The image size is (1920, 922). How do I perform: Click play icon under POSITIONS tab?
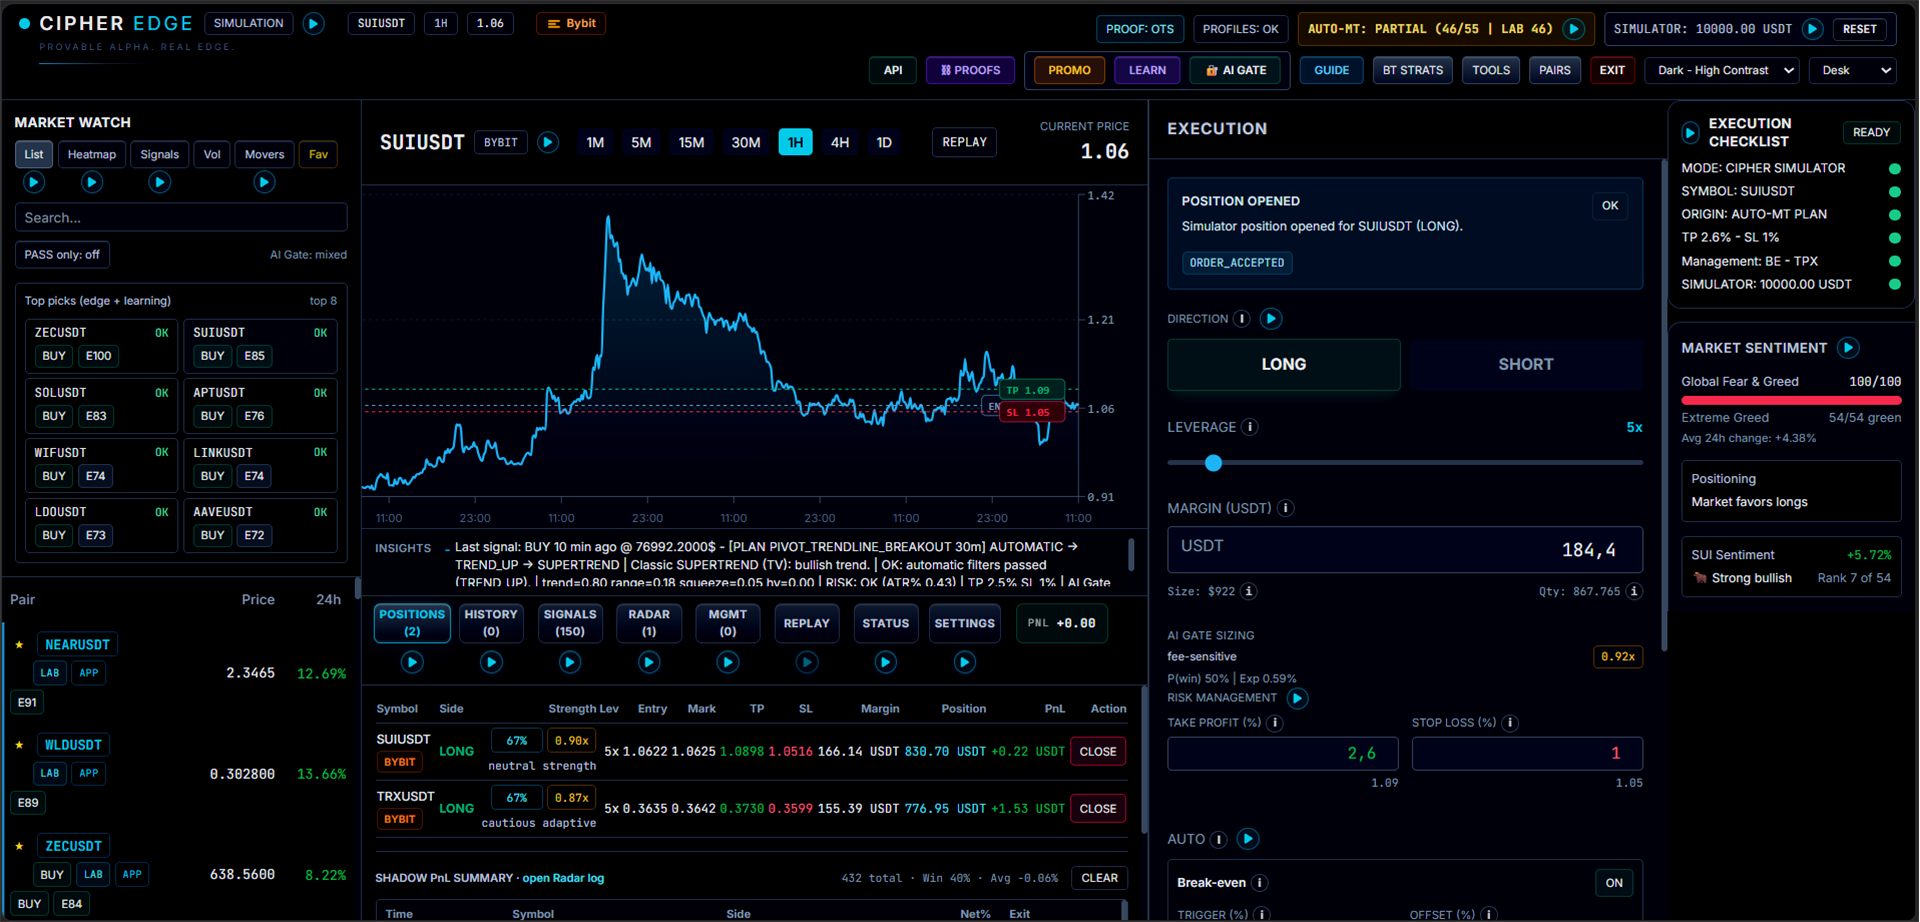pyautogui.click(x=412, y=662)
